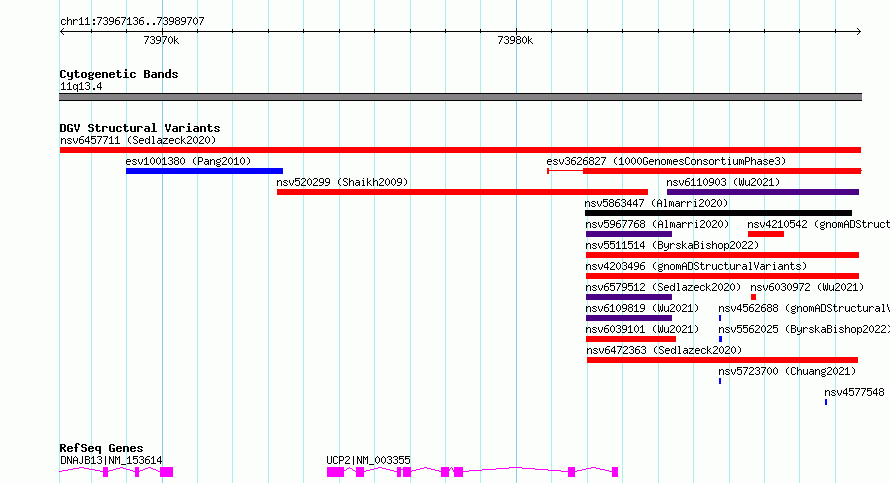
Task: Select nsv5863447 (Almarri2020) variant label
Action: [x=656, y=203]
